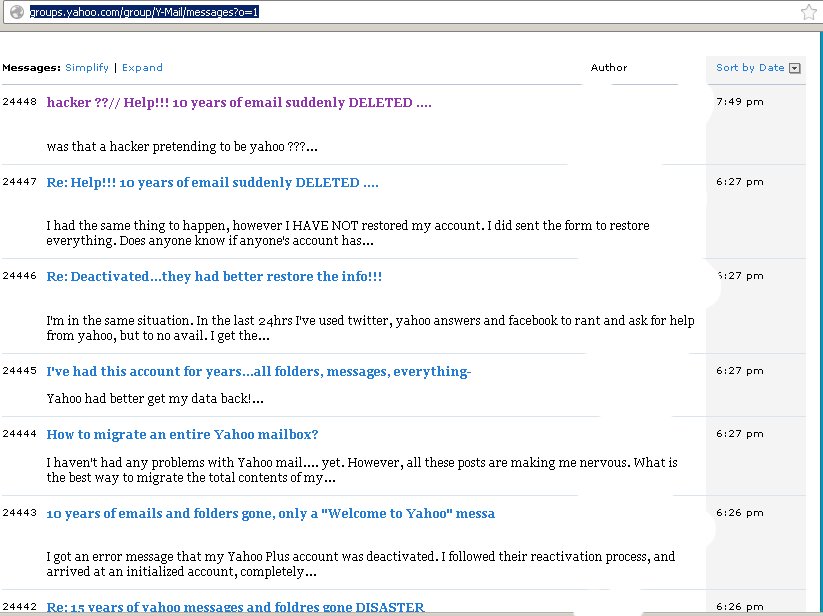
Task: Open "Re: Deactivated...they had better restore" message
Action: (214, 277)
